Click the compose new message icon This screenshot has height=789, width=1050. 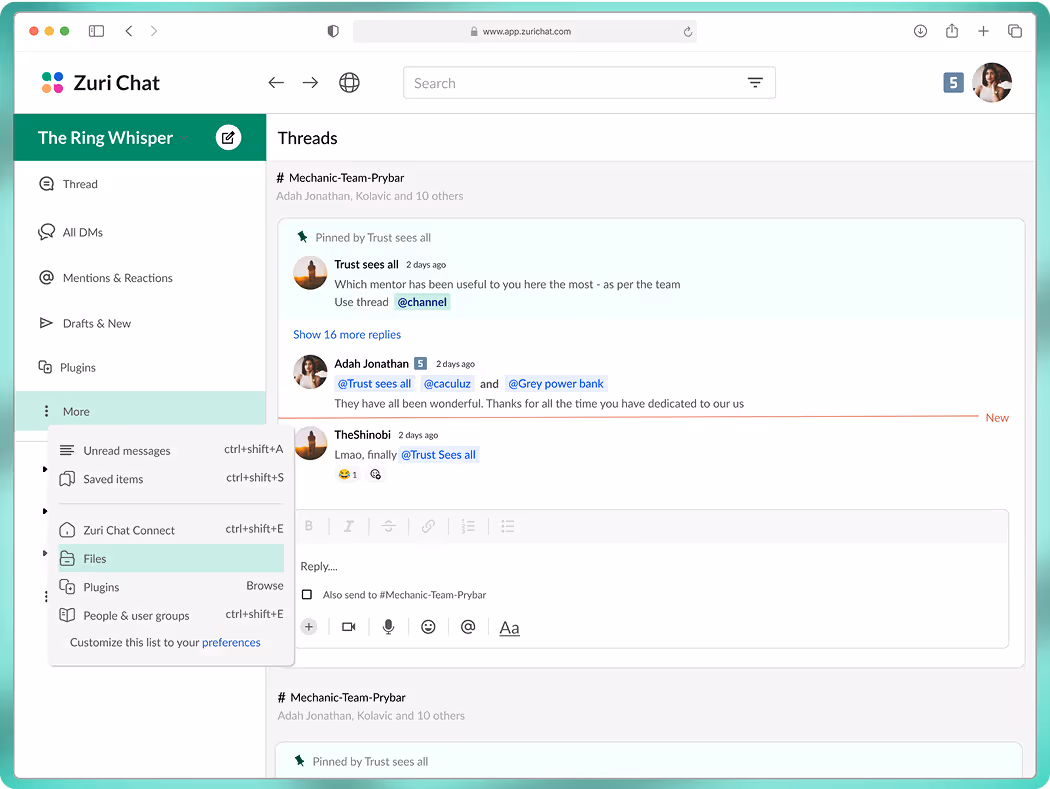tap(228, 138)
